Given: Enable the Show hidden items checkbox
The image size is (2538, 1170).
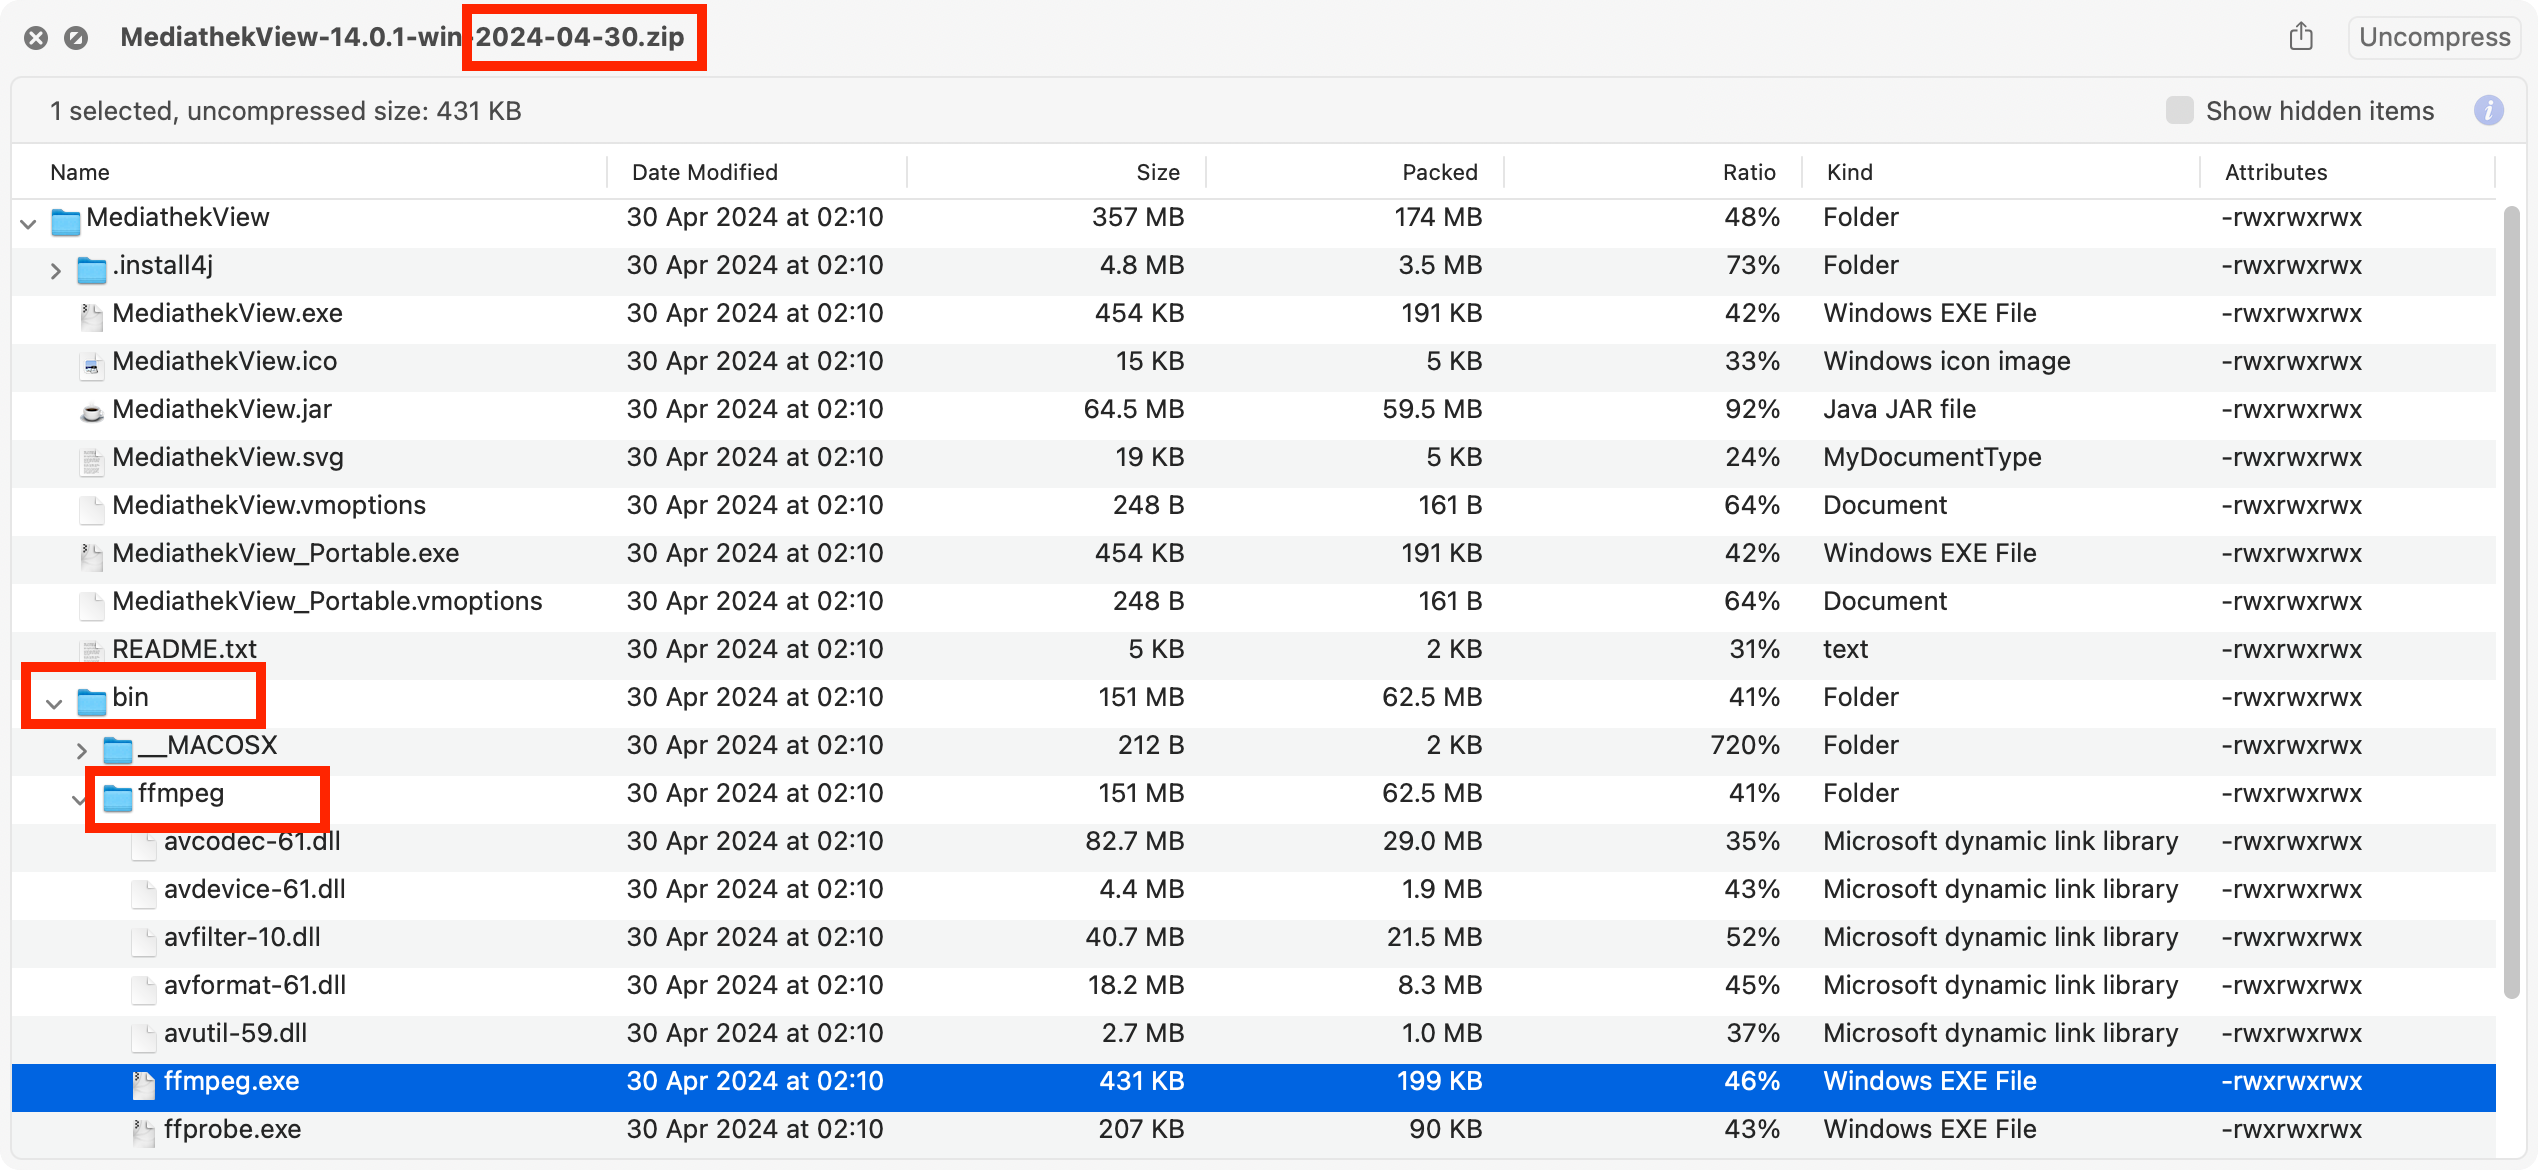Looking at the screenshot, I should [x=2179, y=110].
